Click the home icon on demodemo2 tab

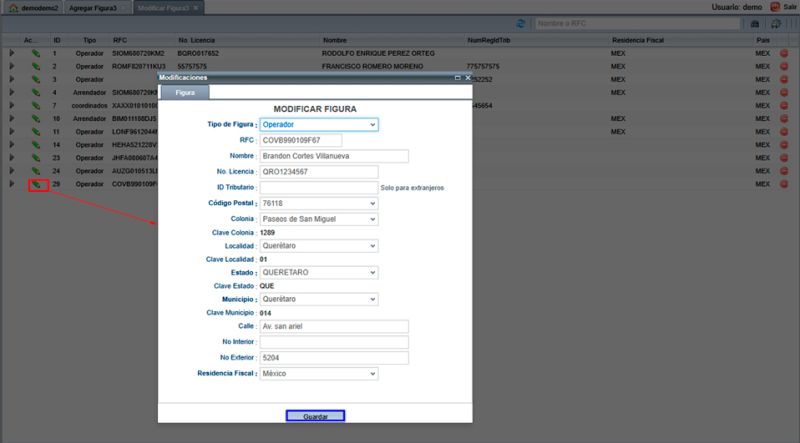click(x=10, y=7)
